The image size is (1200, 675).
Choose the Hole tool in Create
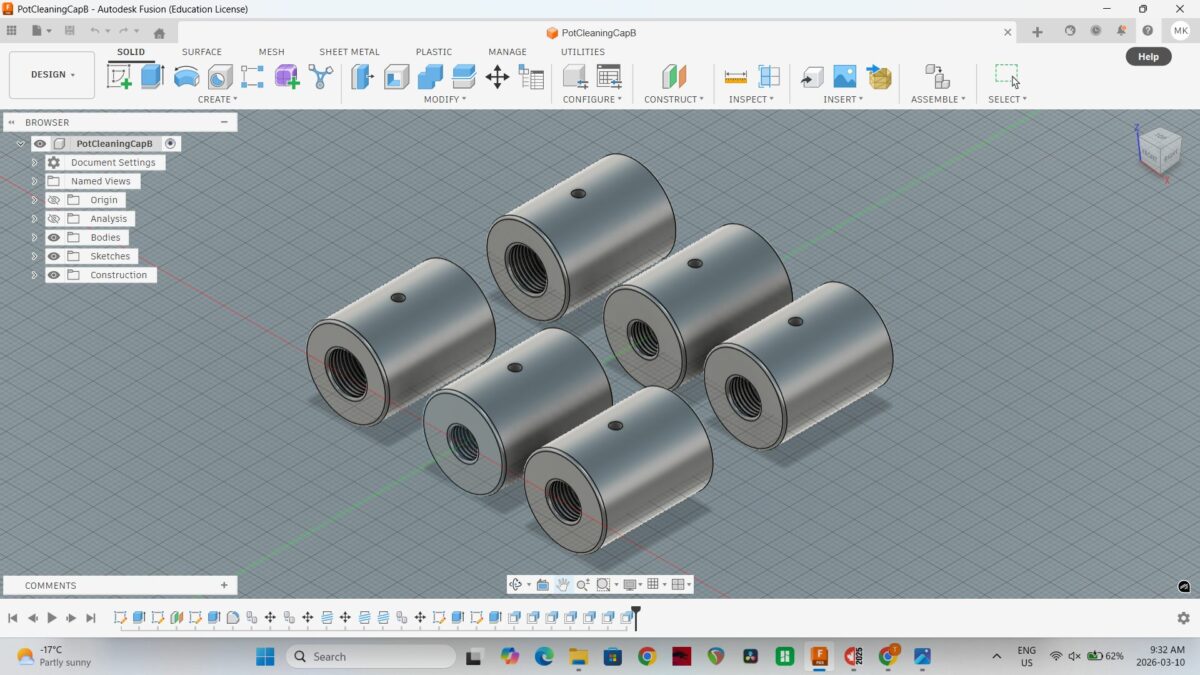point(220,77)
